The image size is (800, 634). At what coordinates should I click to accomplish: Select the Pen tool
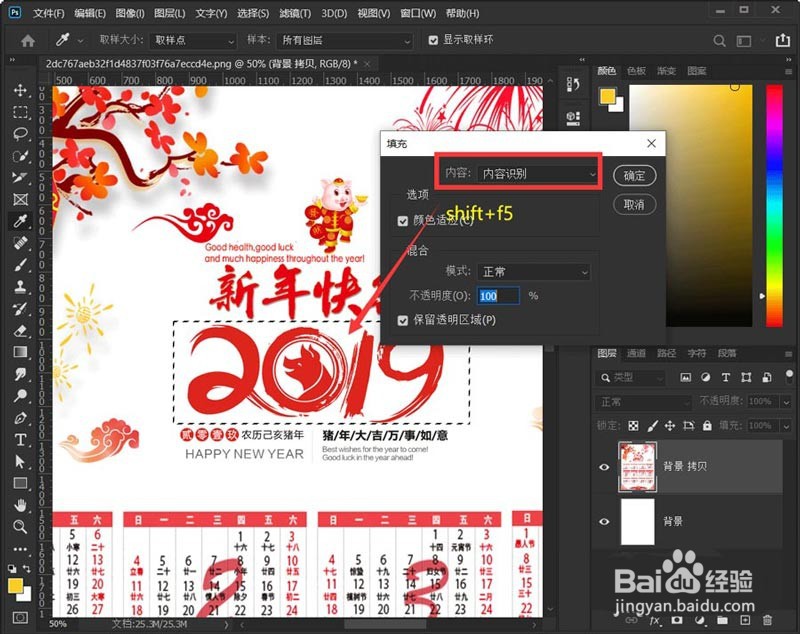click(20, 418)
